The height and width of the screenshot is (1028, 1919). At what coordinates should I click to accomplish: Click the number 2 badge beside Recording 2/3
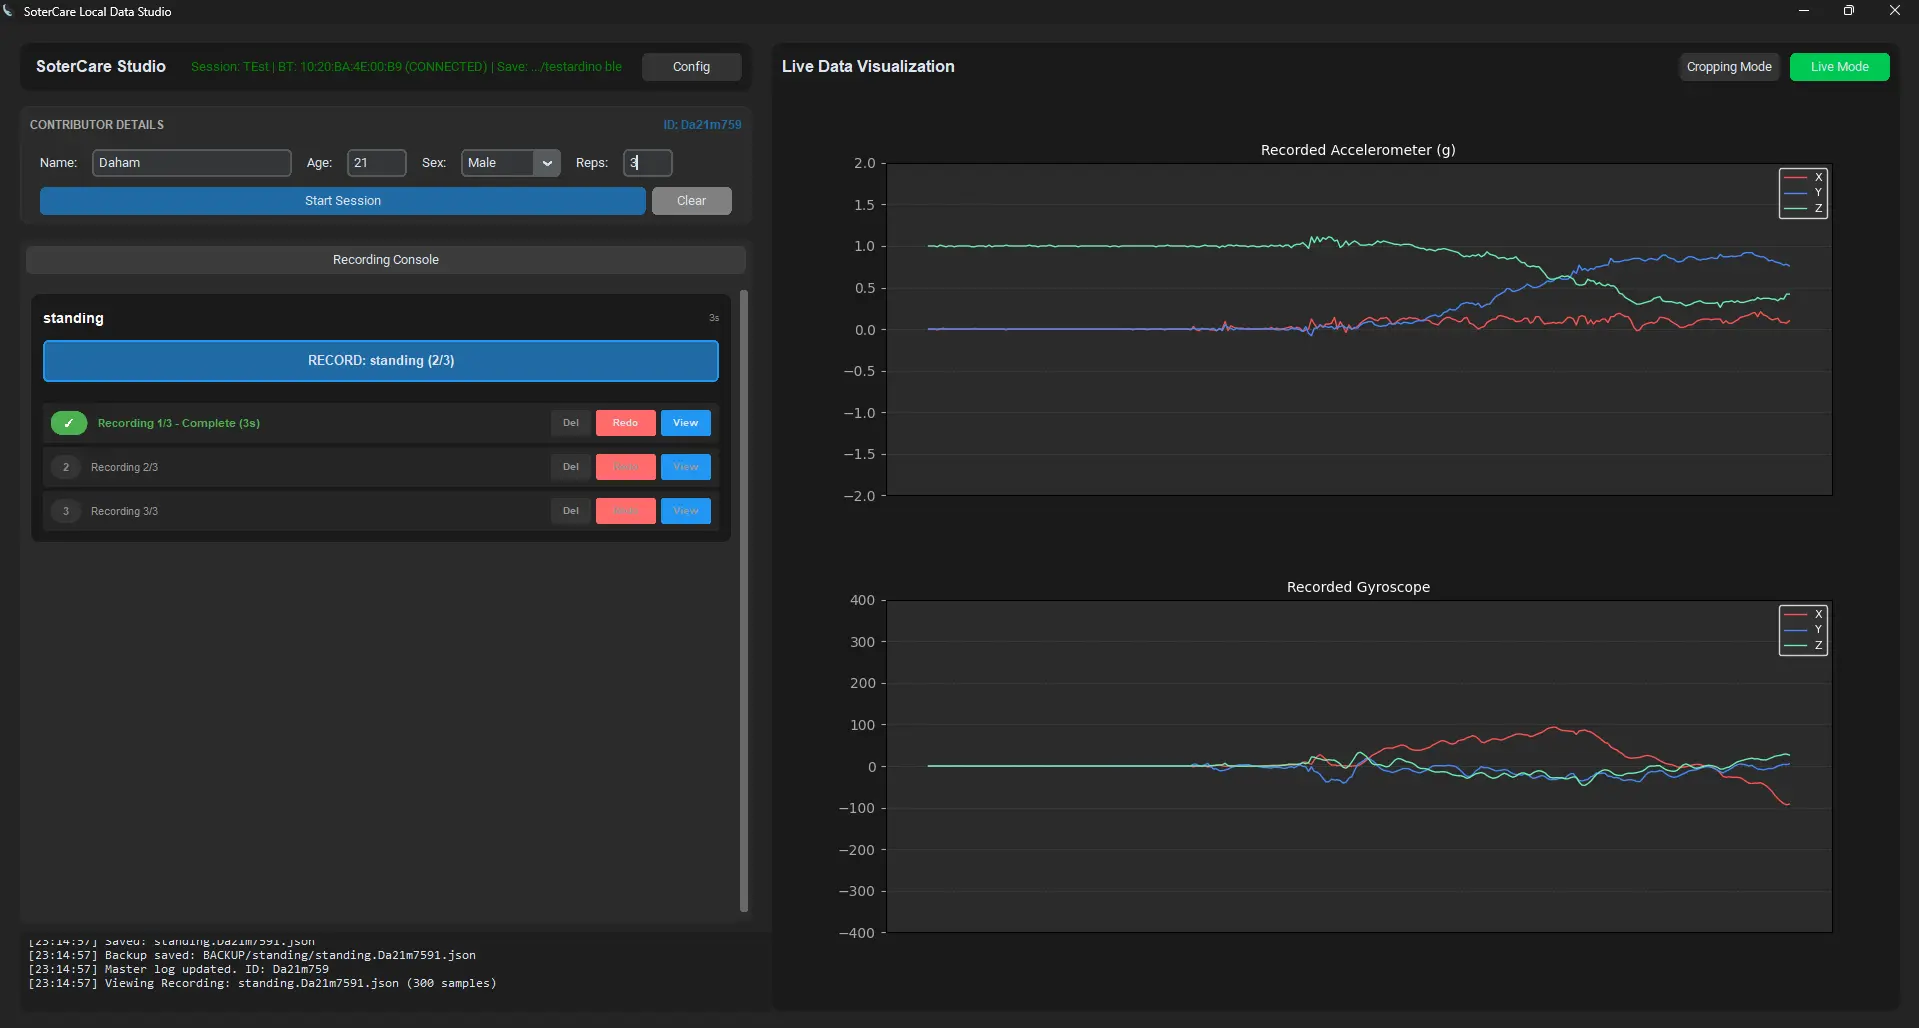pyautogui.click(x=66, y=467)
